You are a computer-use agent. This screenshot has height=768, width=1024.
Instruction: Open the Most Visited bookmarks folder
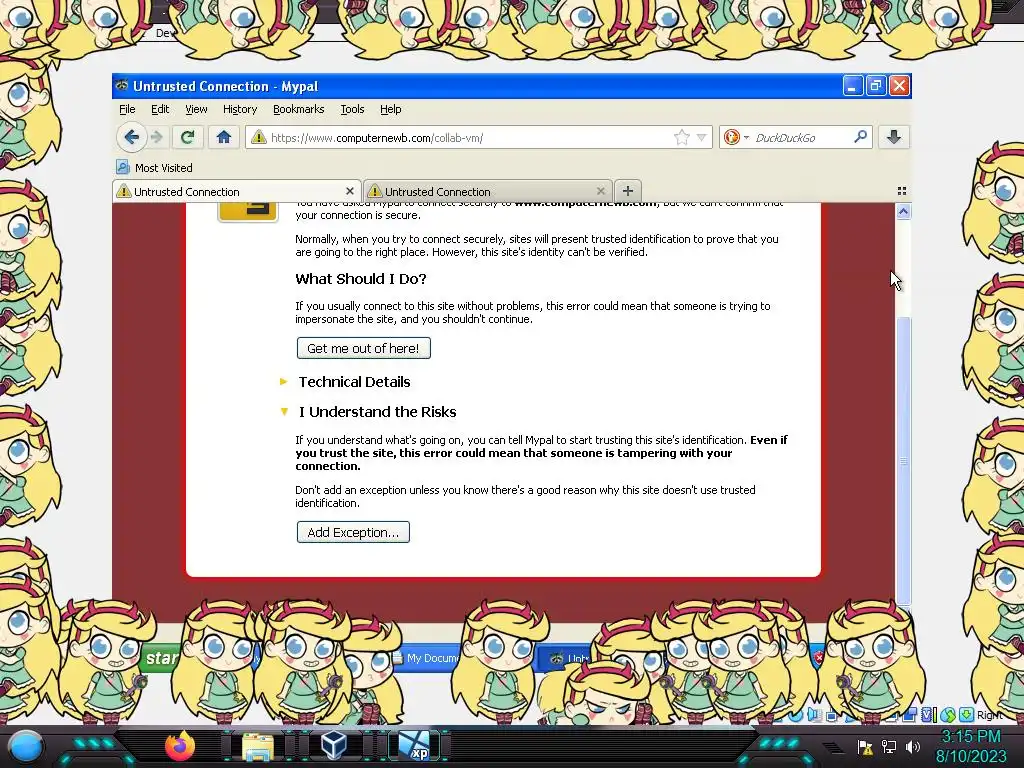coord(155,168)
